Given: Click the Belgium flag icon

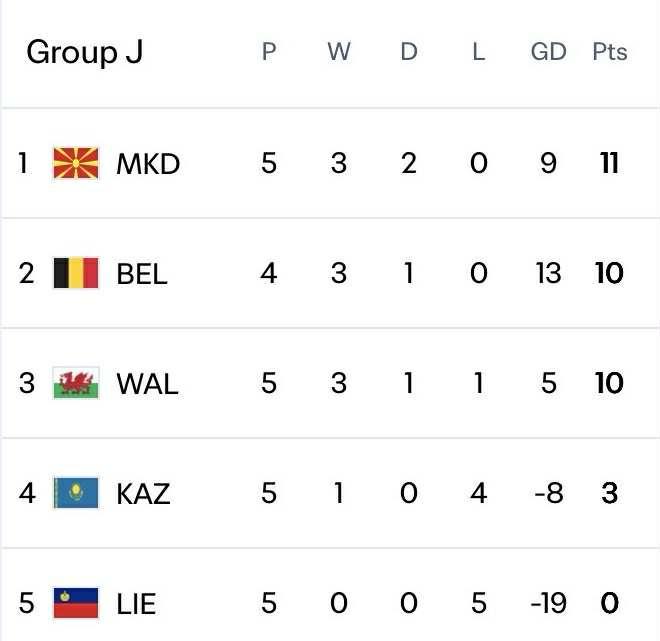Looking at the screenshot, I should coord(76,273).
